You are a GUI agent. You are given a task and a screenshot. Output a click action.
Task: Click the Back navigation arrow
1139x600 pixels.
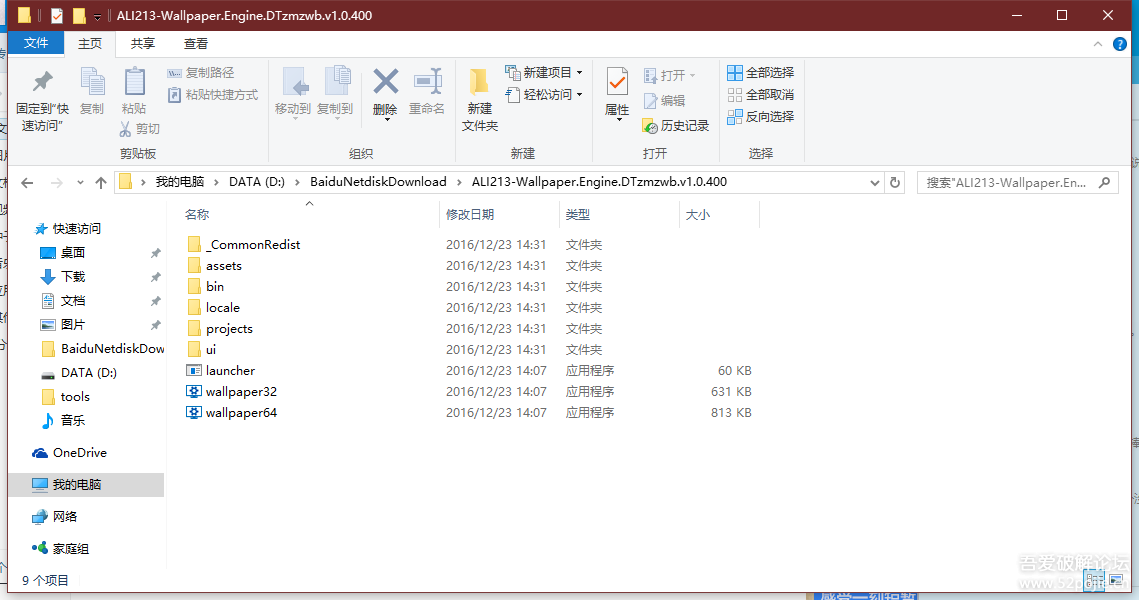(28, 183)
